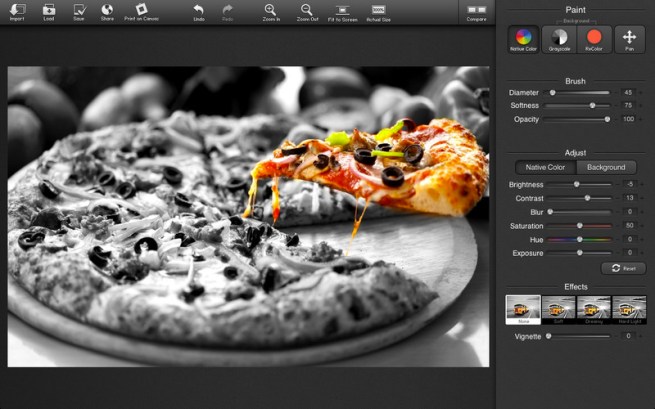655x409 pixels.
Task: Increase Brightness with its plus button
Action: point(642,184)
